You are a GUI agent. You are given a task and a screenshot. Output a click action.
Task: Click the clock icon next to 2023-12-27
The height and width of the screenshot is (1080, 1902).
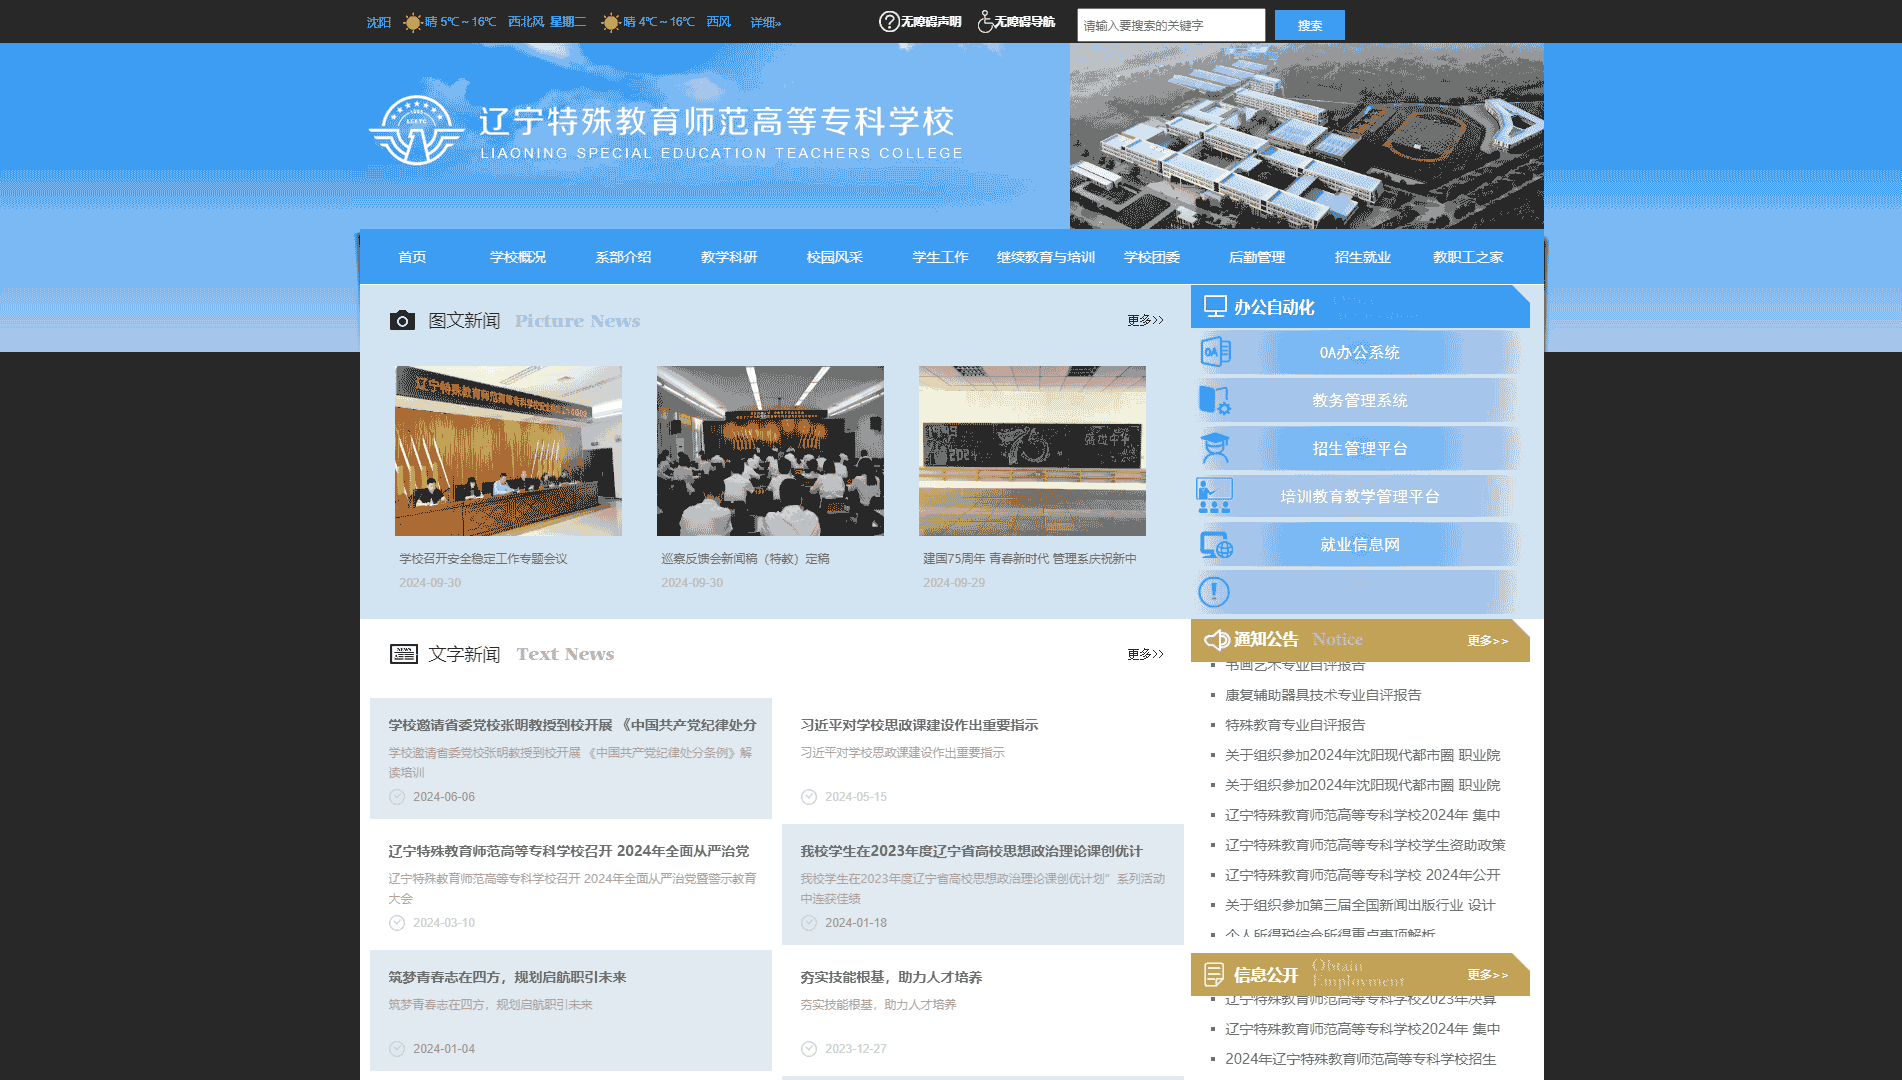tap(809, 1049)
